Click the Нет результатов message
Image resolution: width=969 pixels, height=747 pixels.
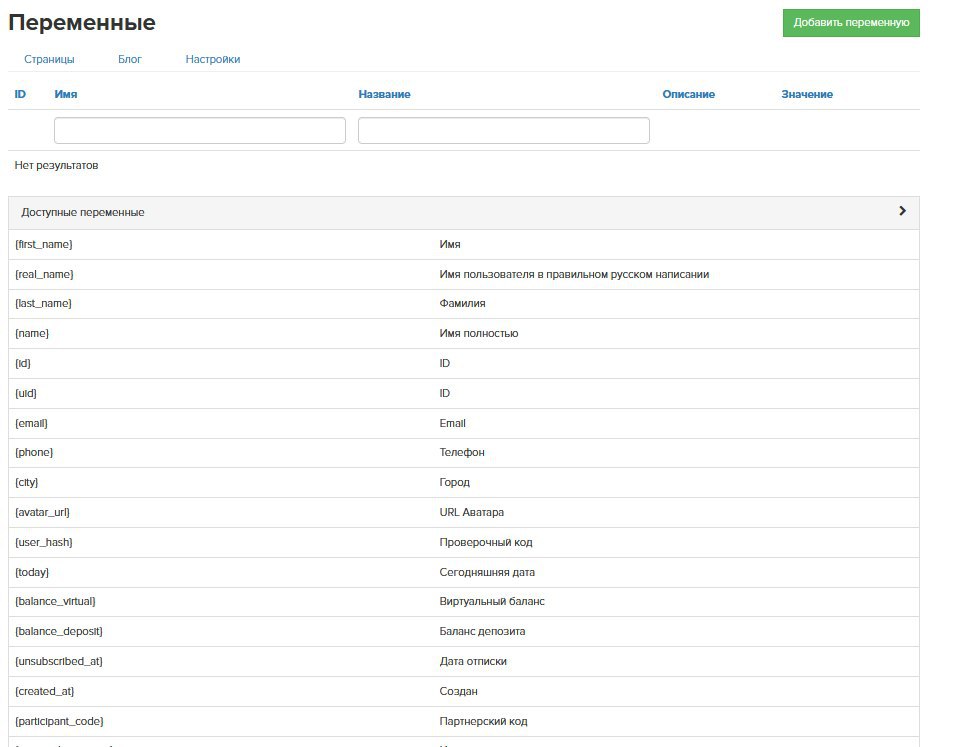(56, 165)
